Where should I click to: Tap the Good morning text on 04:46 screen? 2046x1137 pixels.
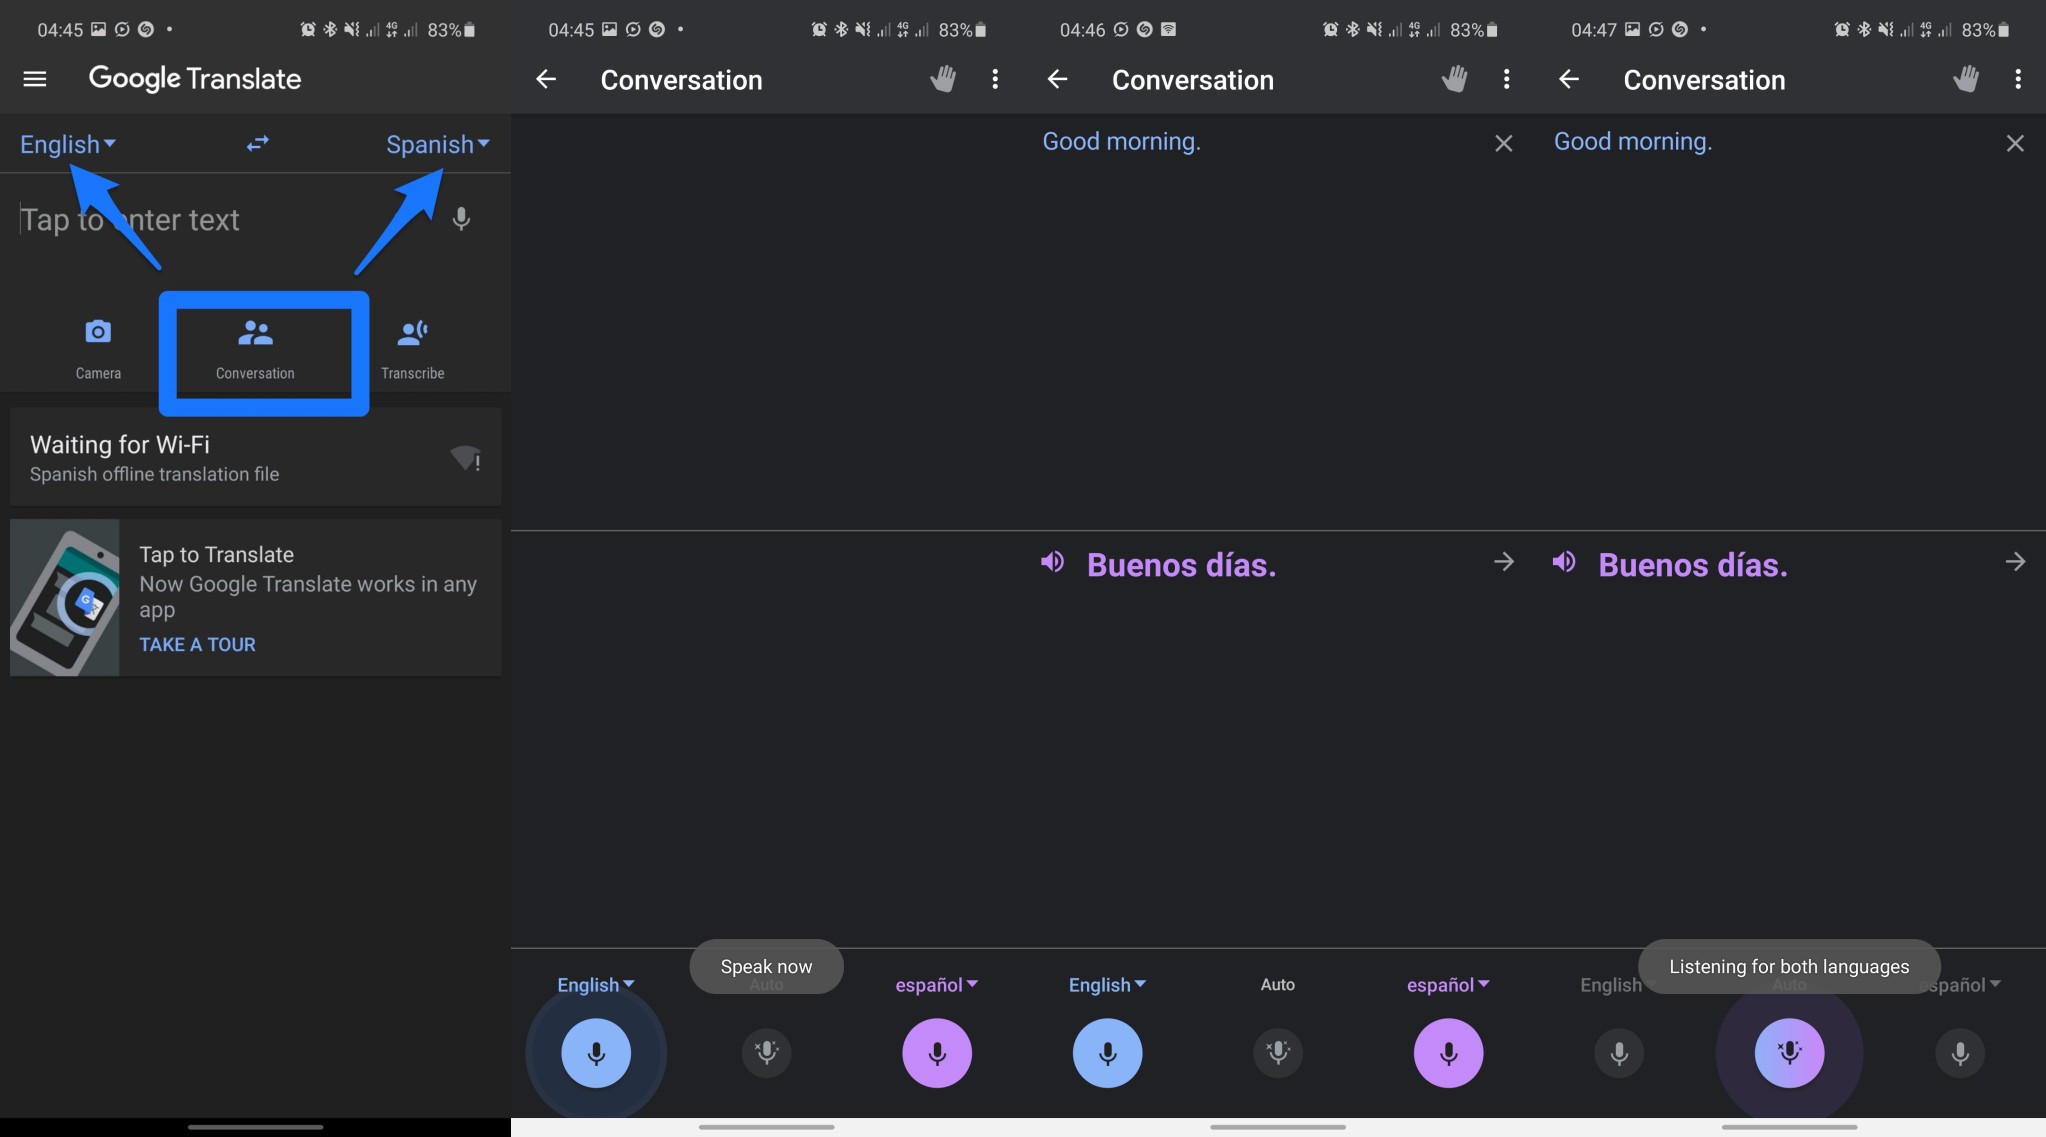point(1122,142)
